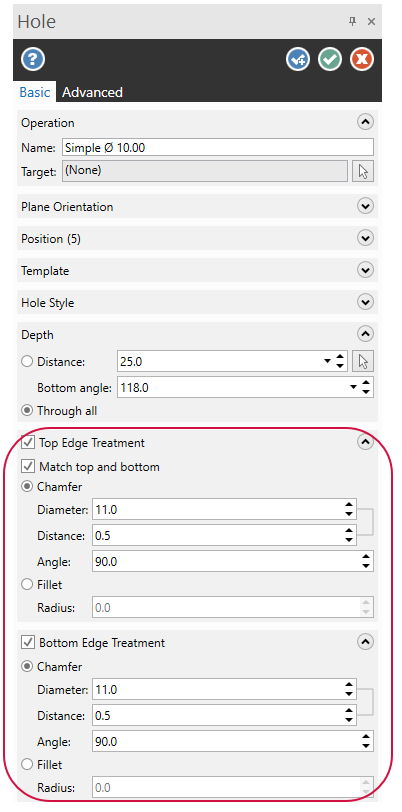
Task: Cancel with the red X icon
Action: (x=362, y=60)
